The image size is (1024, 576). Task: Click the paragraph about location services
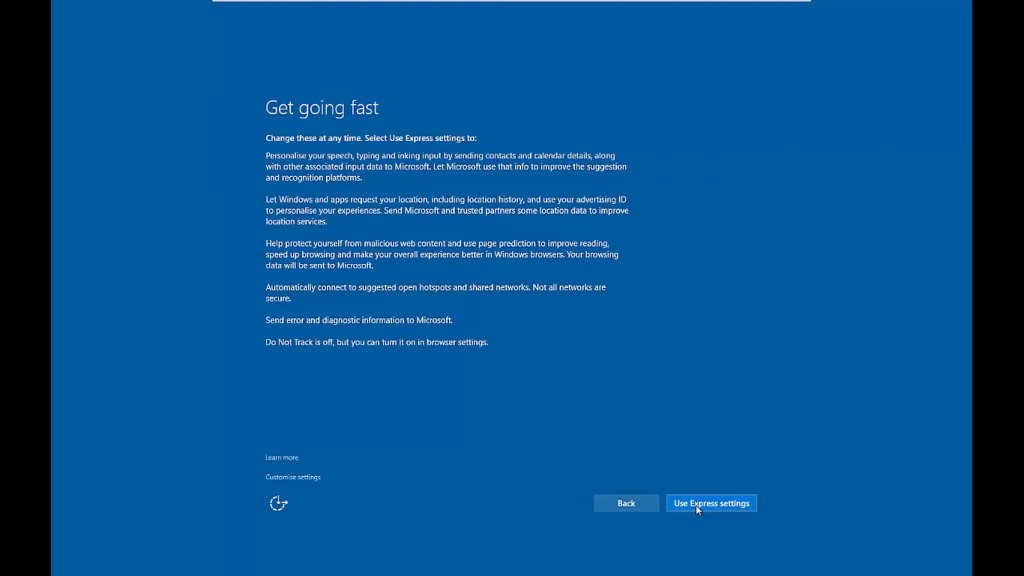click(x=446, y=211)
